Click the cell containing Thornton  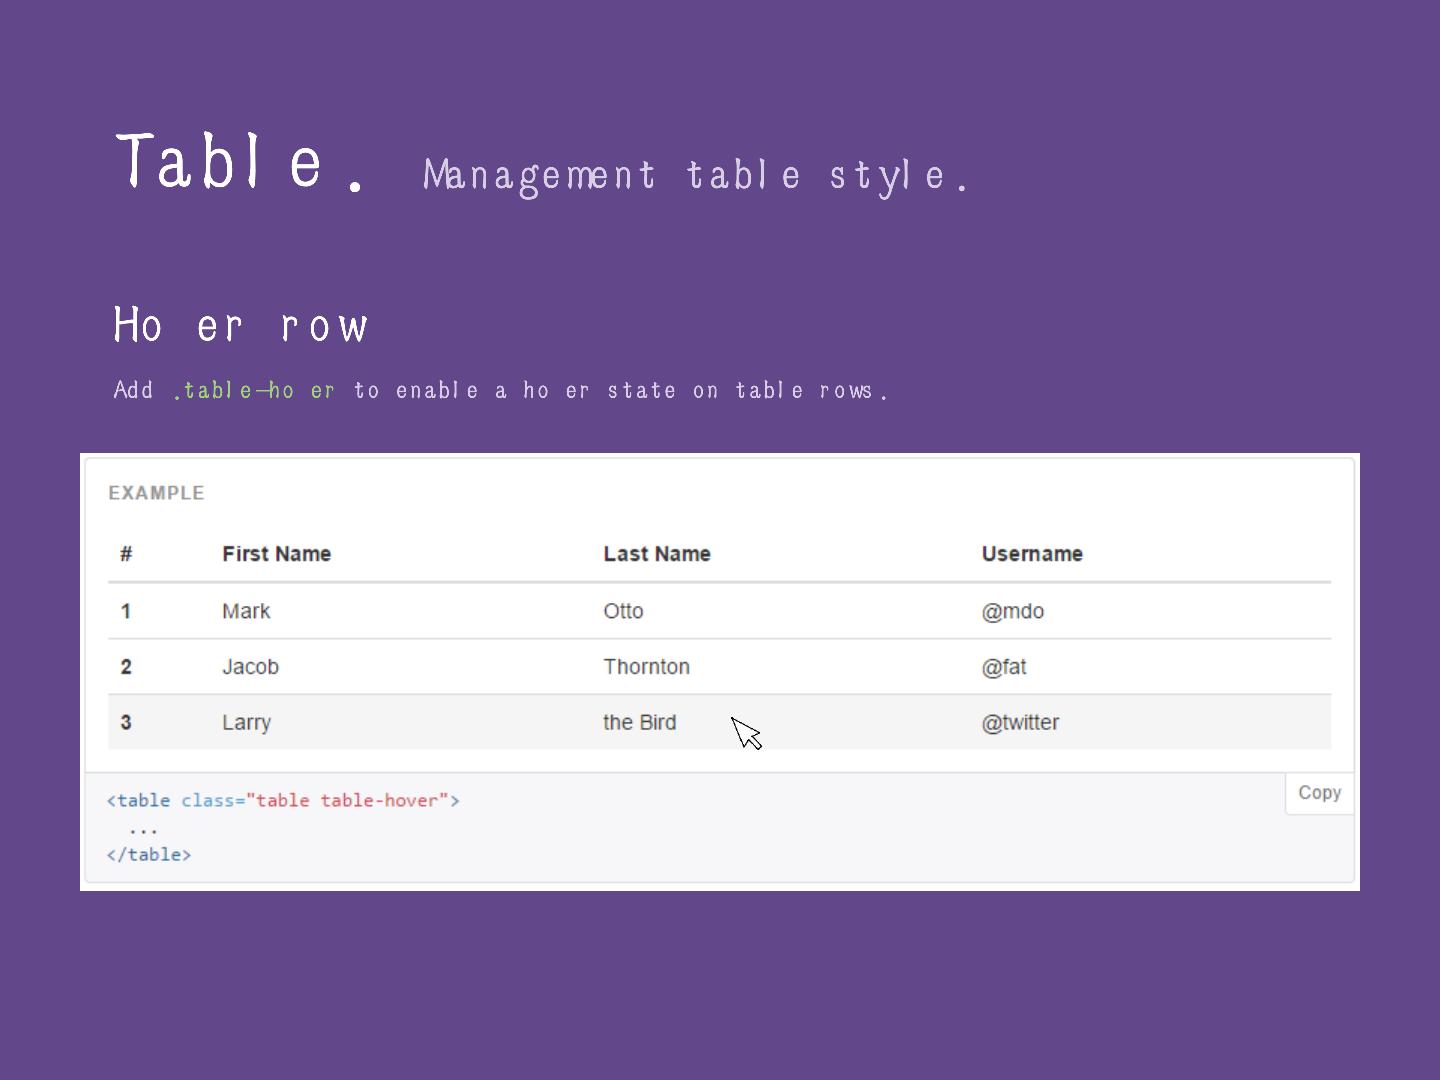646,667
